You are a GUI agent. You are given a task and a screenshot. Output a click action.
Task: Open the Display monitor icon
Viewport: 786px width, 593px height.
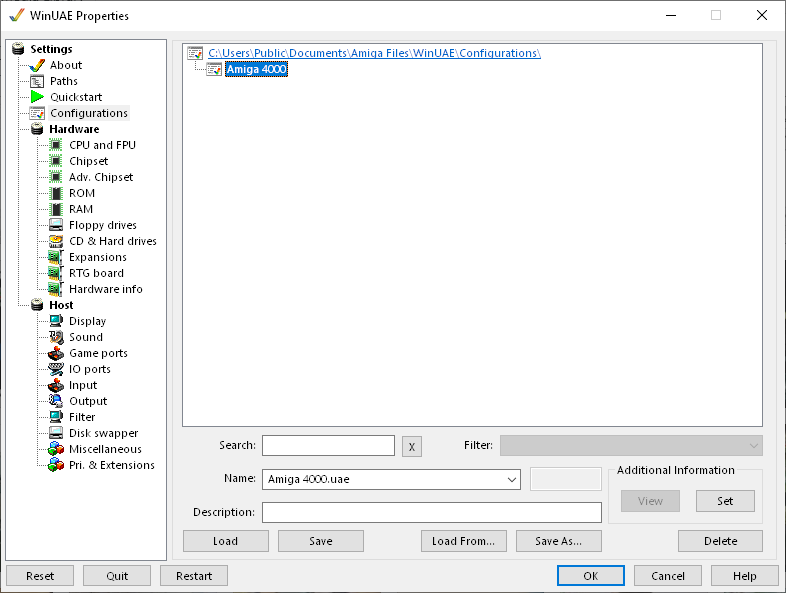click(x=56, y=321)
